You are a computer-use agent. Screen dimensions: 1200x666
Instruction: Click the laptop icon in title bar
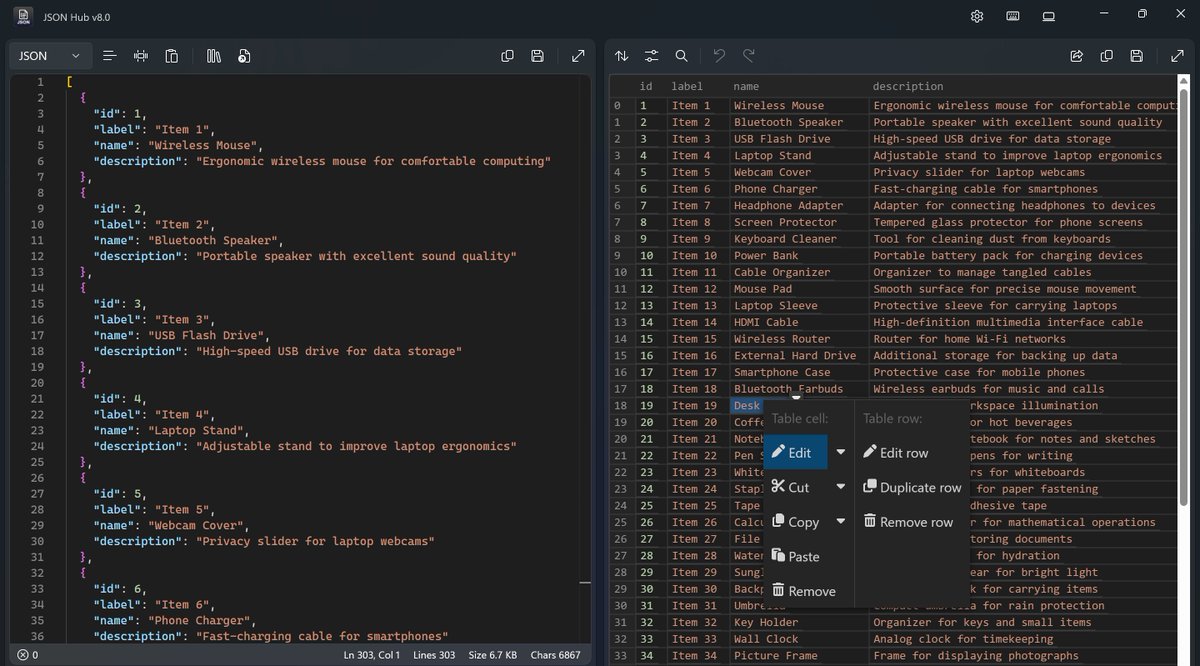tap(1049, 16)
